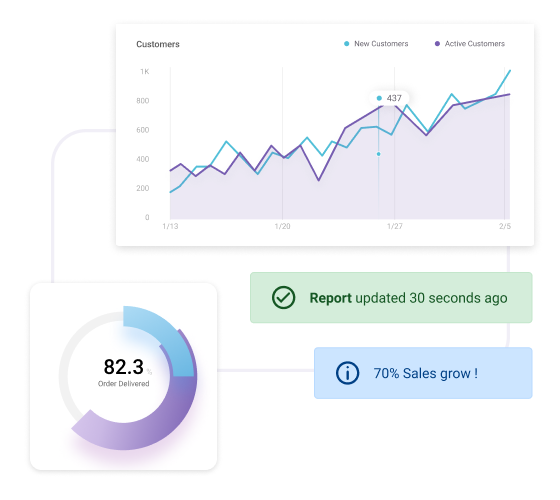Click the 1/27 x-axis date label

(x=395, y=226)
